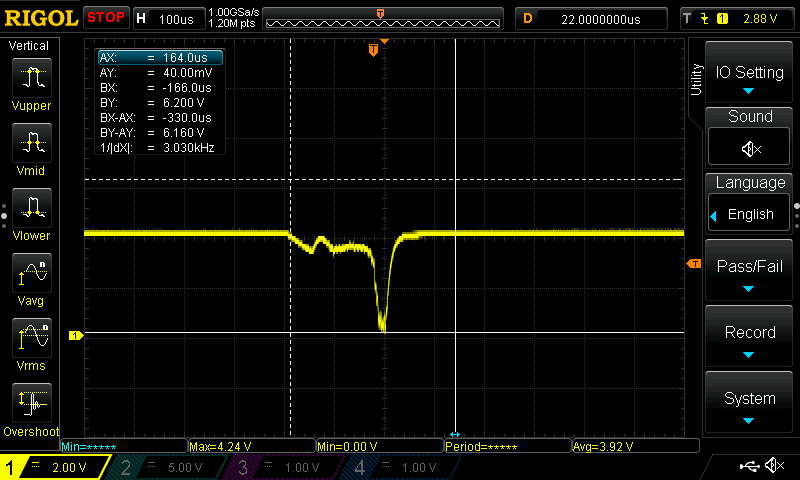Open the System submenu

coord(749,402)
